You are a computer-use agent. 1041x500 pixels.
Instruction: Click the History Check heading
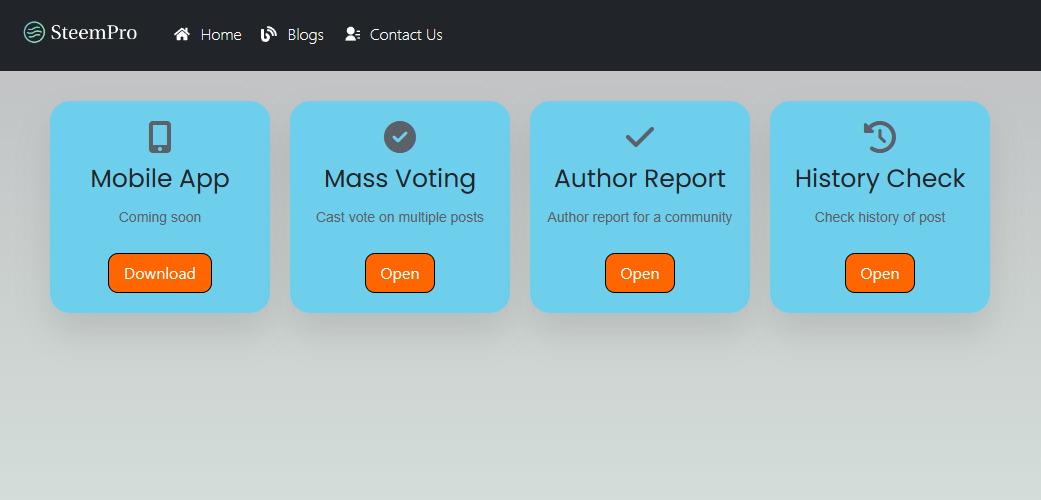click(x=880, y=179)
